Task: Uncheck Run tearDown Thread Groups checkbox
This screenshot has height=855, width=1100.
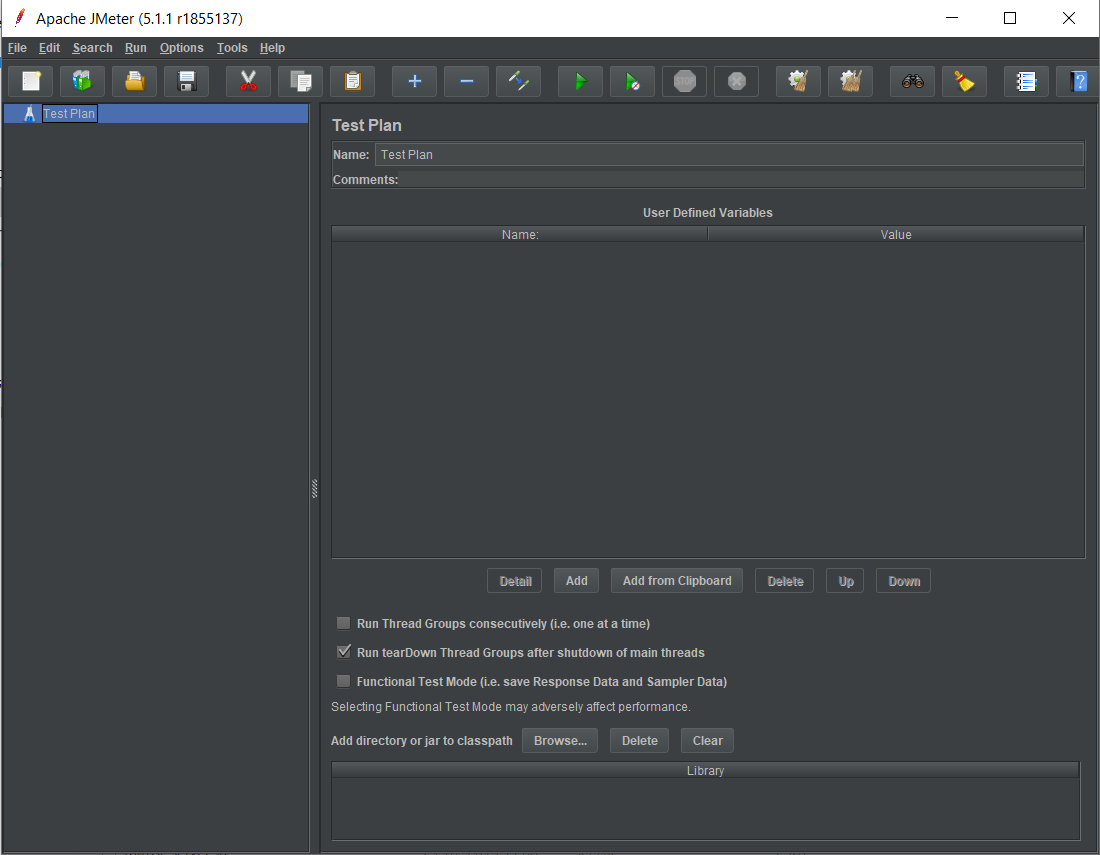Action: click(344, 652)
